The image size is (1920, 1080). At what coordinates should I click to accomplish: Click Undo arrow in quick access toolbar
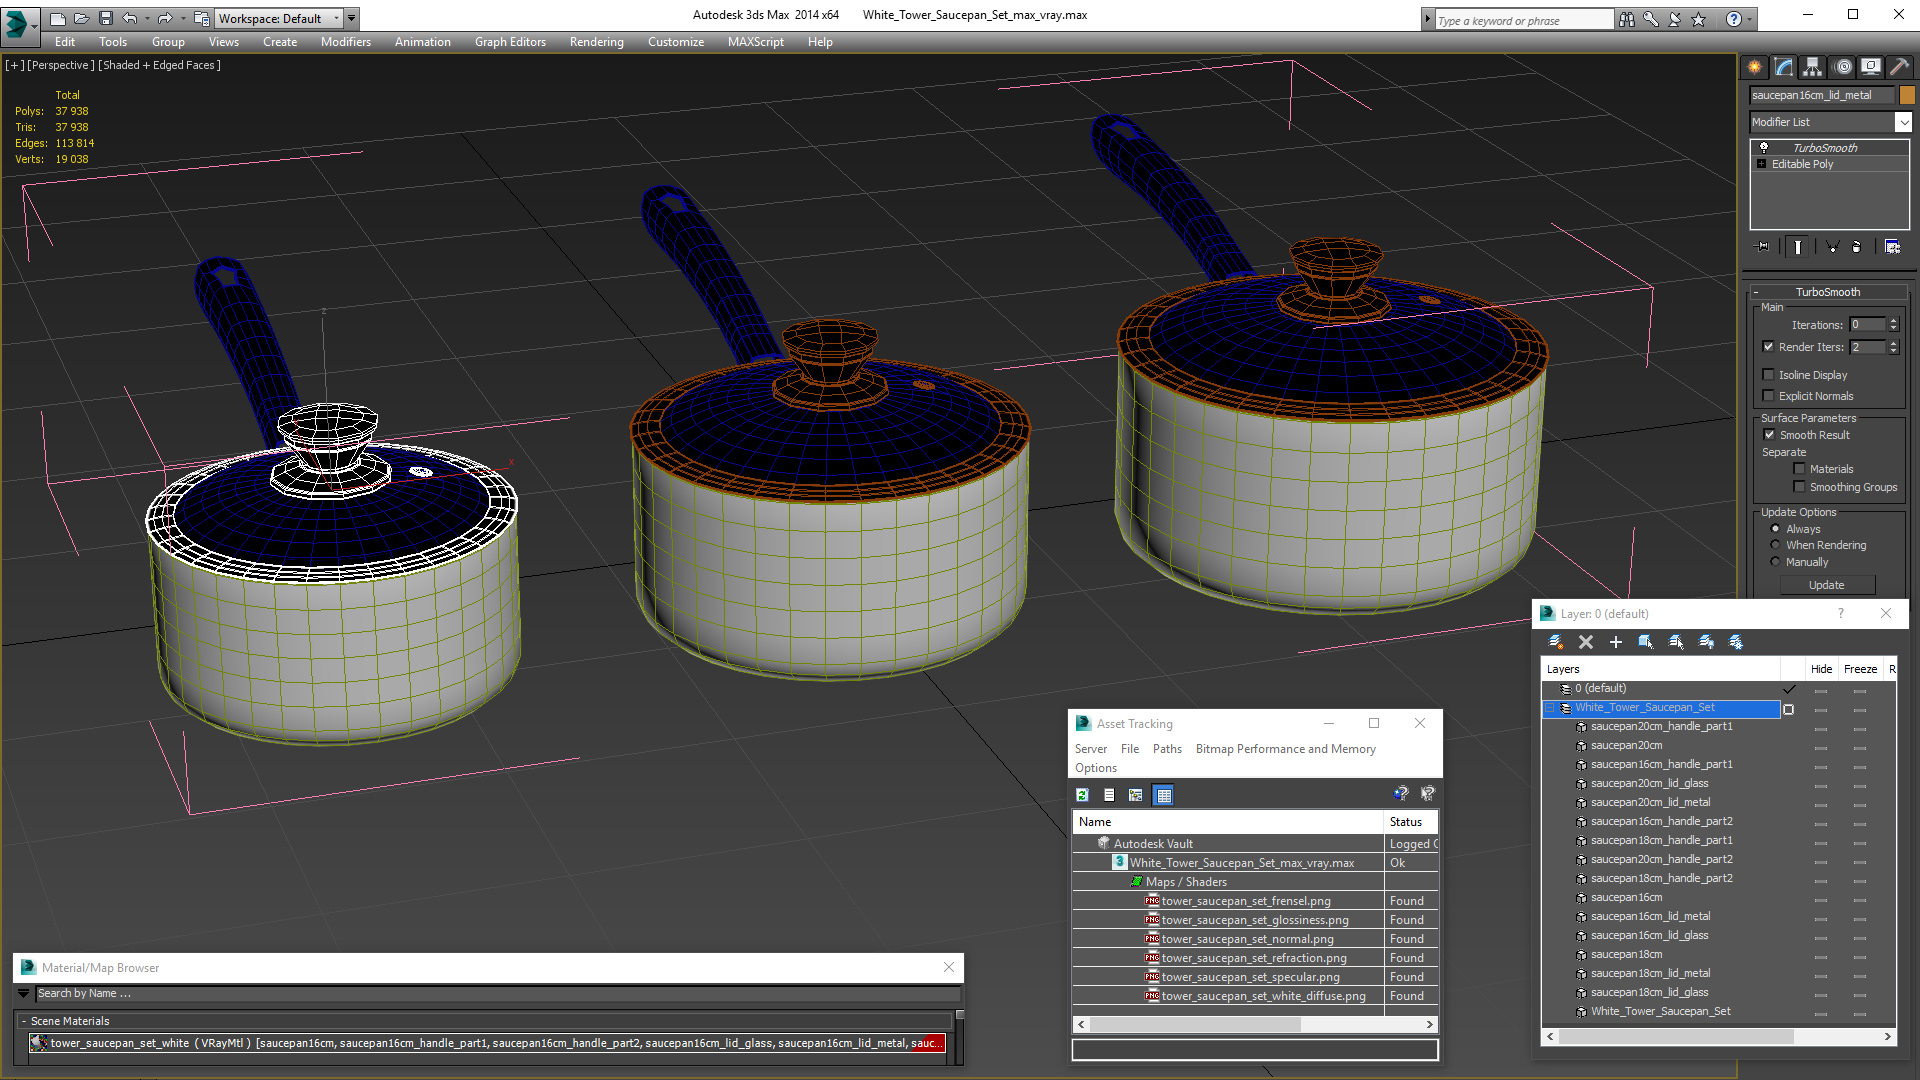click(x=129, y=18)
